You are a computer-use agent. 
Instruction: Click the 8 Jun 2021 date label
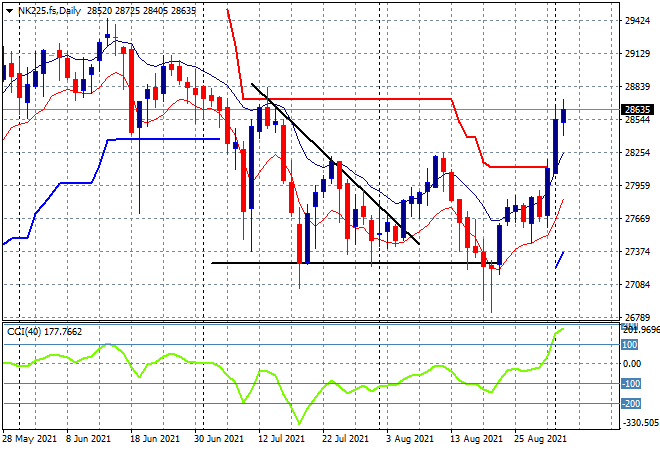click(88, 439)
